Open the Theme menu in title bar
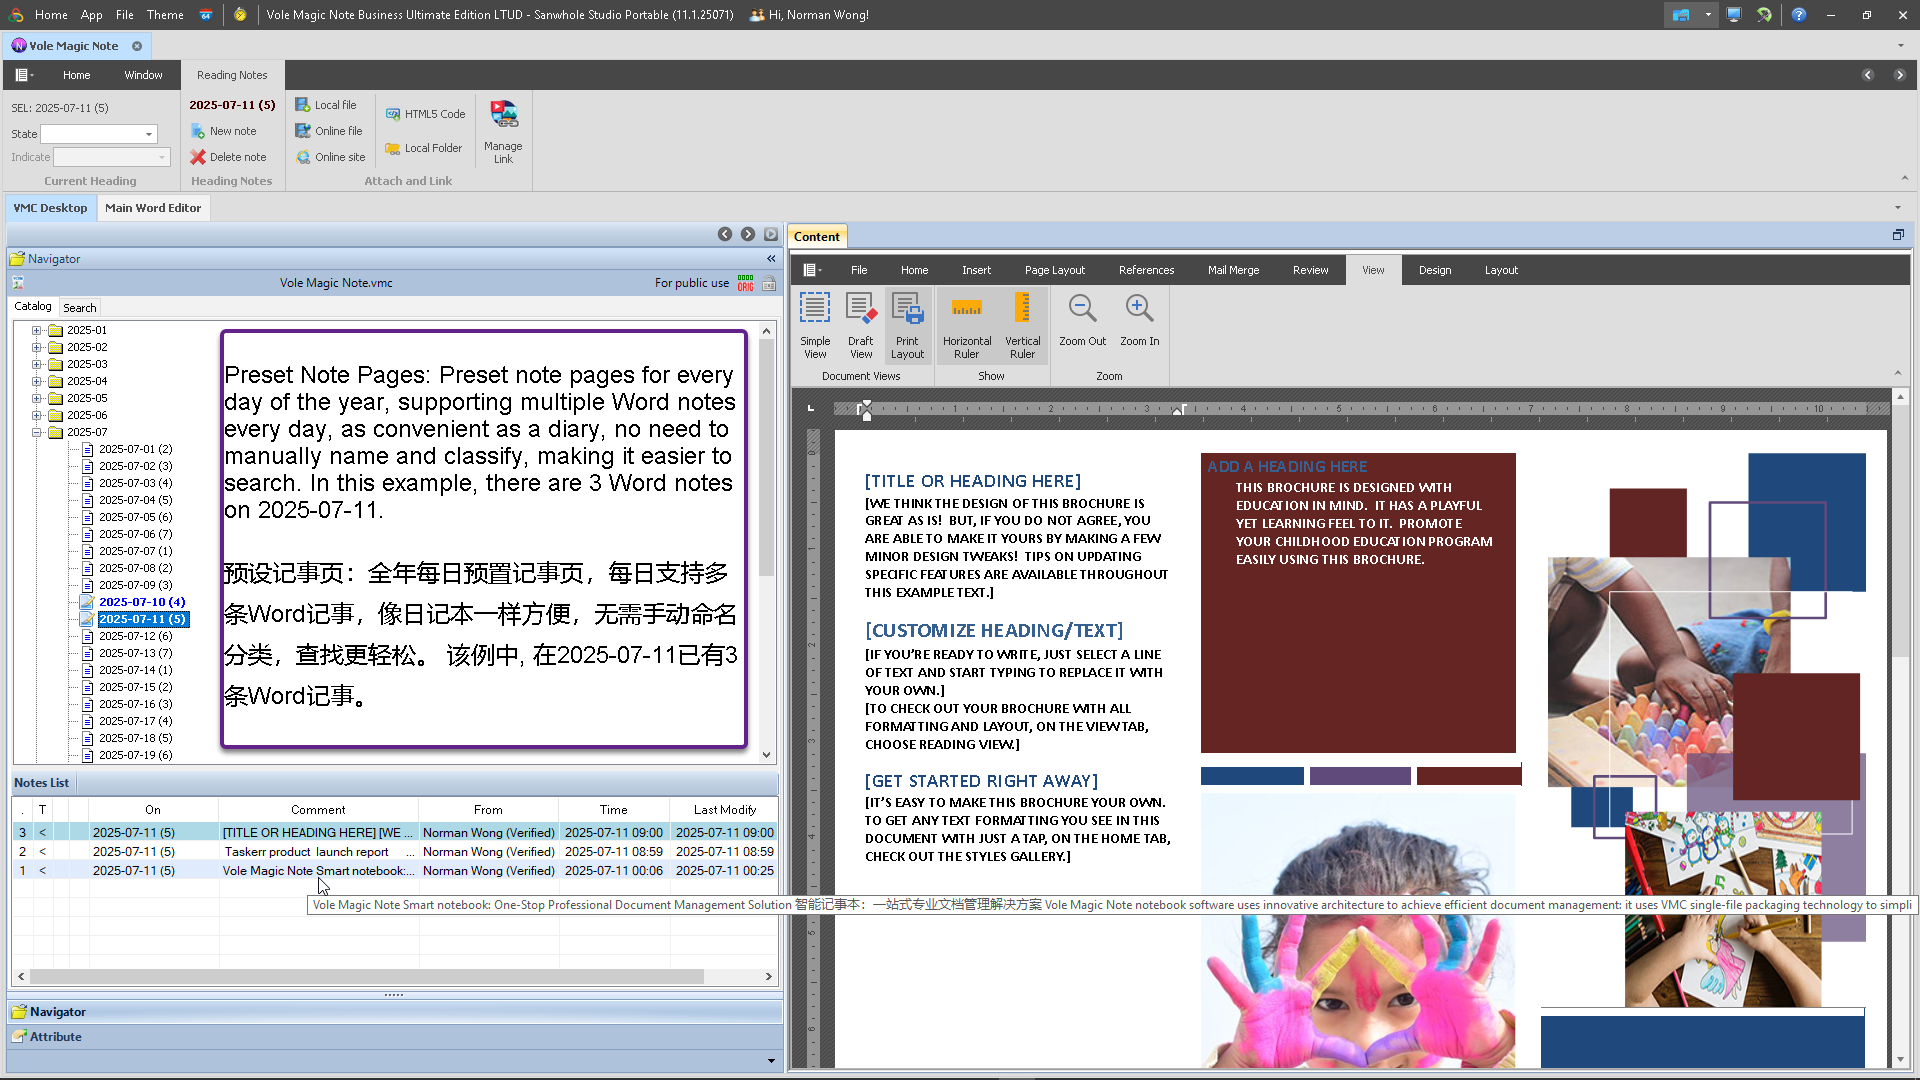Viewport: 1920px width, 1080px height. [x=165, y=15]
